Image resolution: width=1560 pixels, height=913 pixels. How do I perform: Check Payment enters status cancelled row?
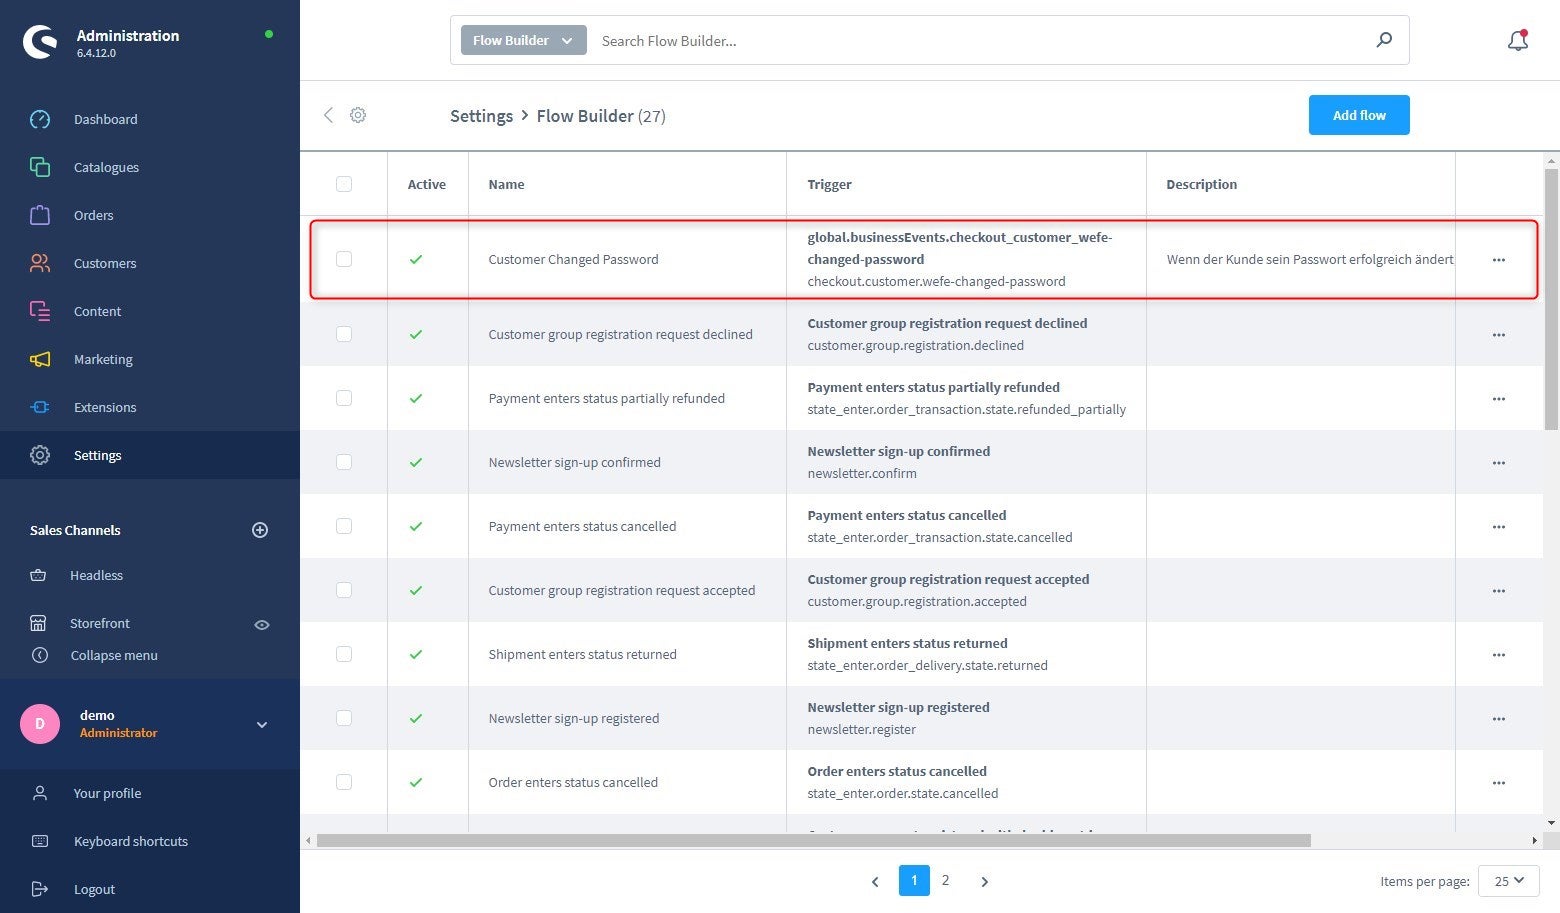pos(344,526)
